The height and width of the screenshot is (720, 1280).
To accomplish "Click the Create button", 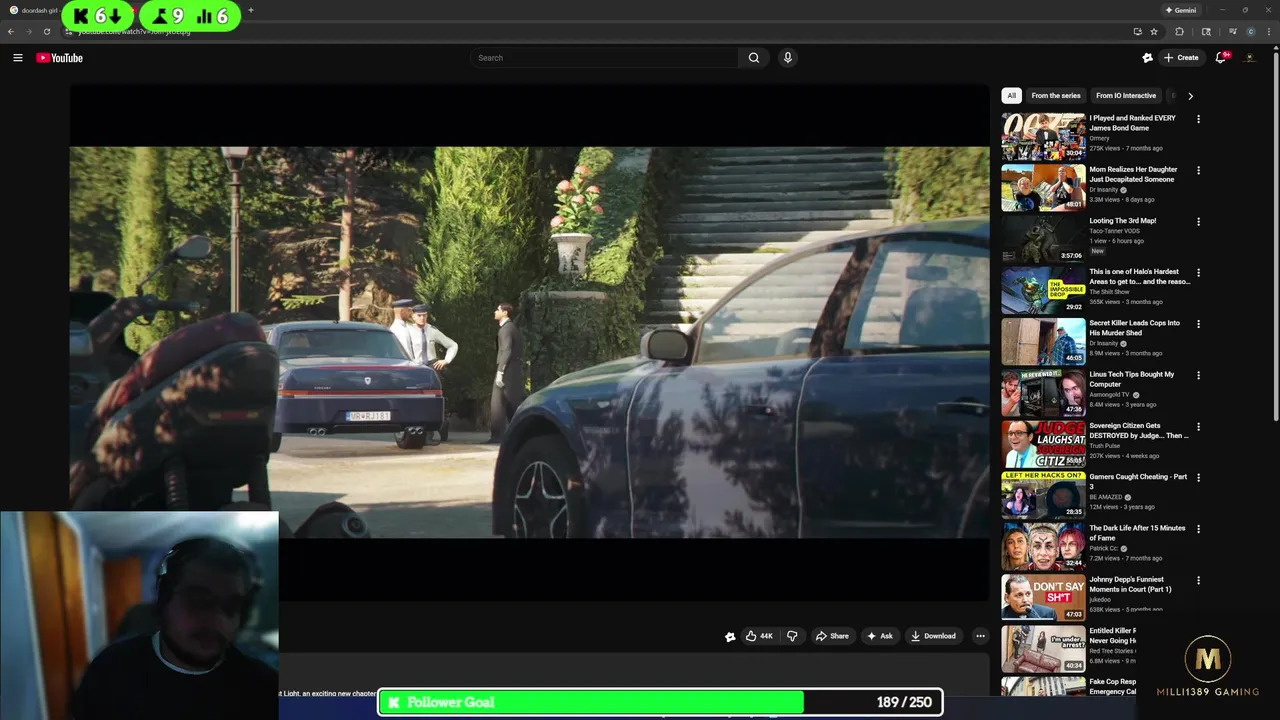I will pyautogui.click(x=1180, y=58).
